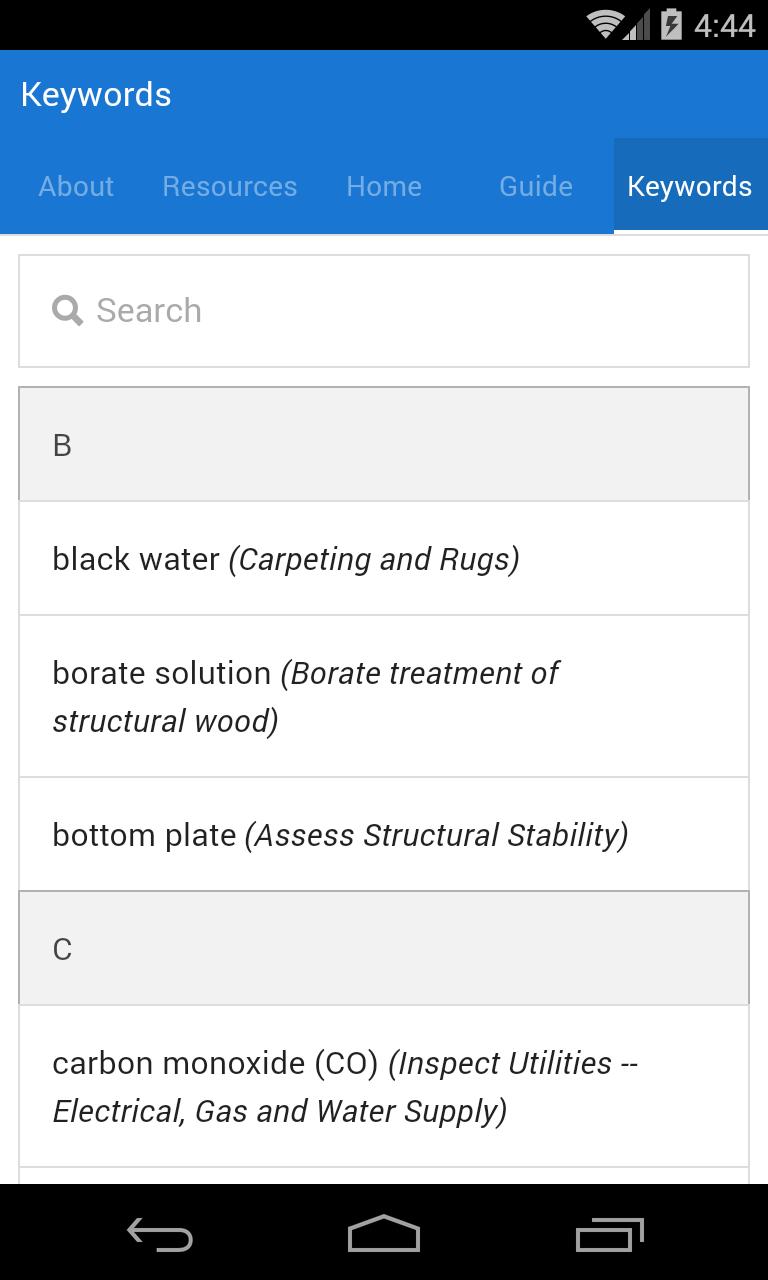Tap the C section header
Screen dimensions: 768x1280
point(384,949)
